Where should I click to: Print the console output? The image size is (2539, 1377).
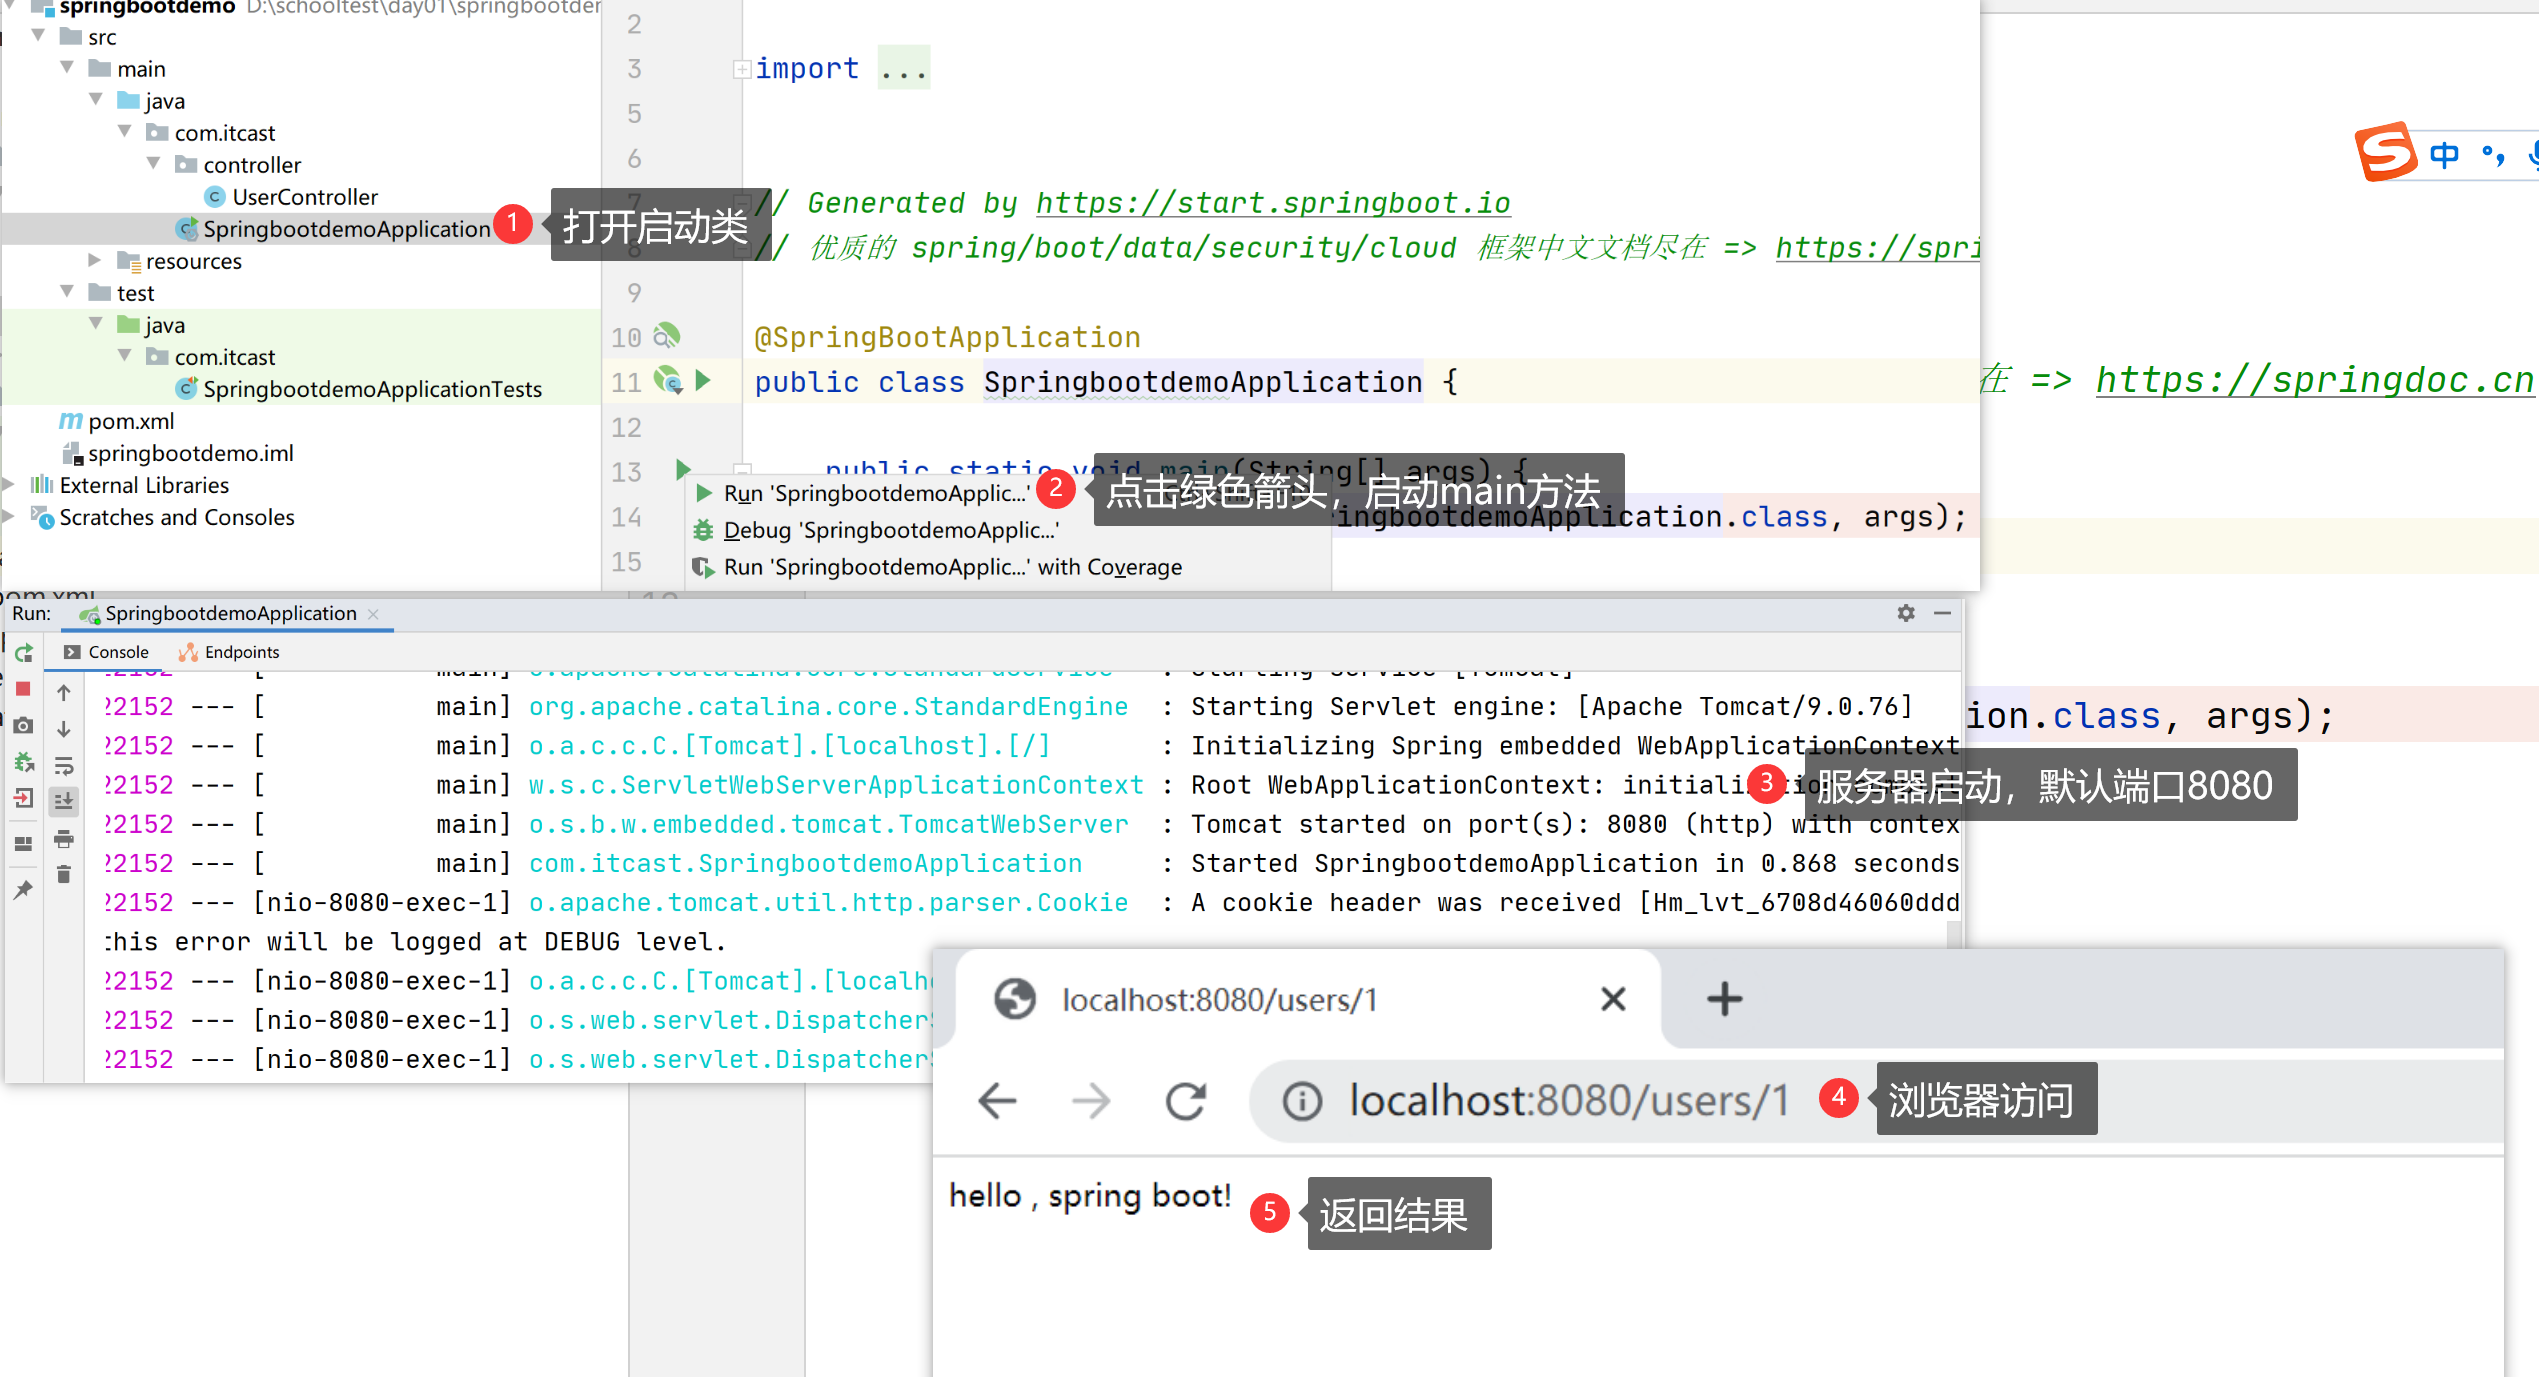pyautogui.click(x=63, y=838)
